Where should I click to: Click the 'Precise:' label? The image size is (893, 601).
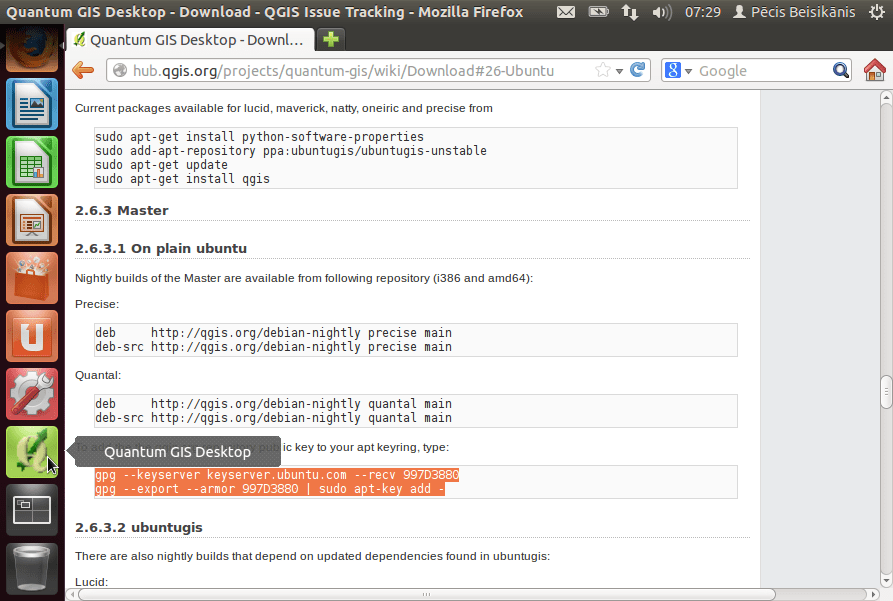click(97, 304)
